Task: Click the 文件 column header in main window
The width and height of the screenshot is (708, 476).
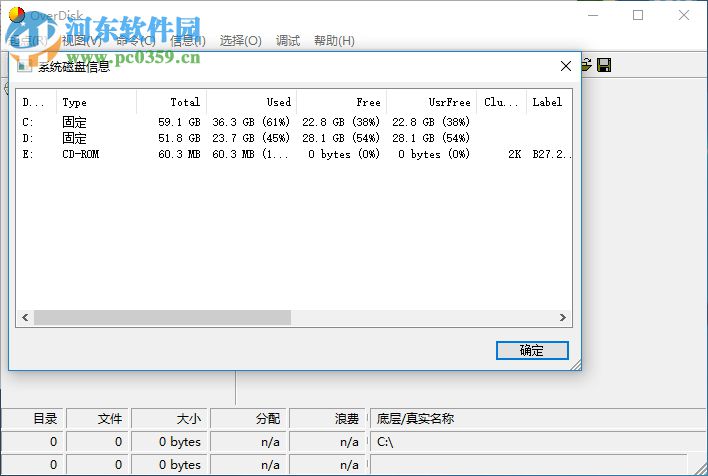Action: (99, 419)
